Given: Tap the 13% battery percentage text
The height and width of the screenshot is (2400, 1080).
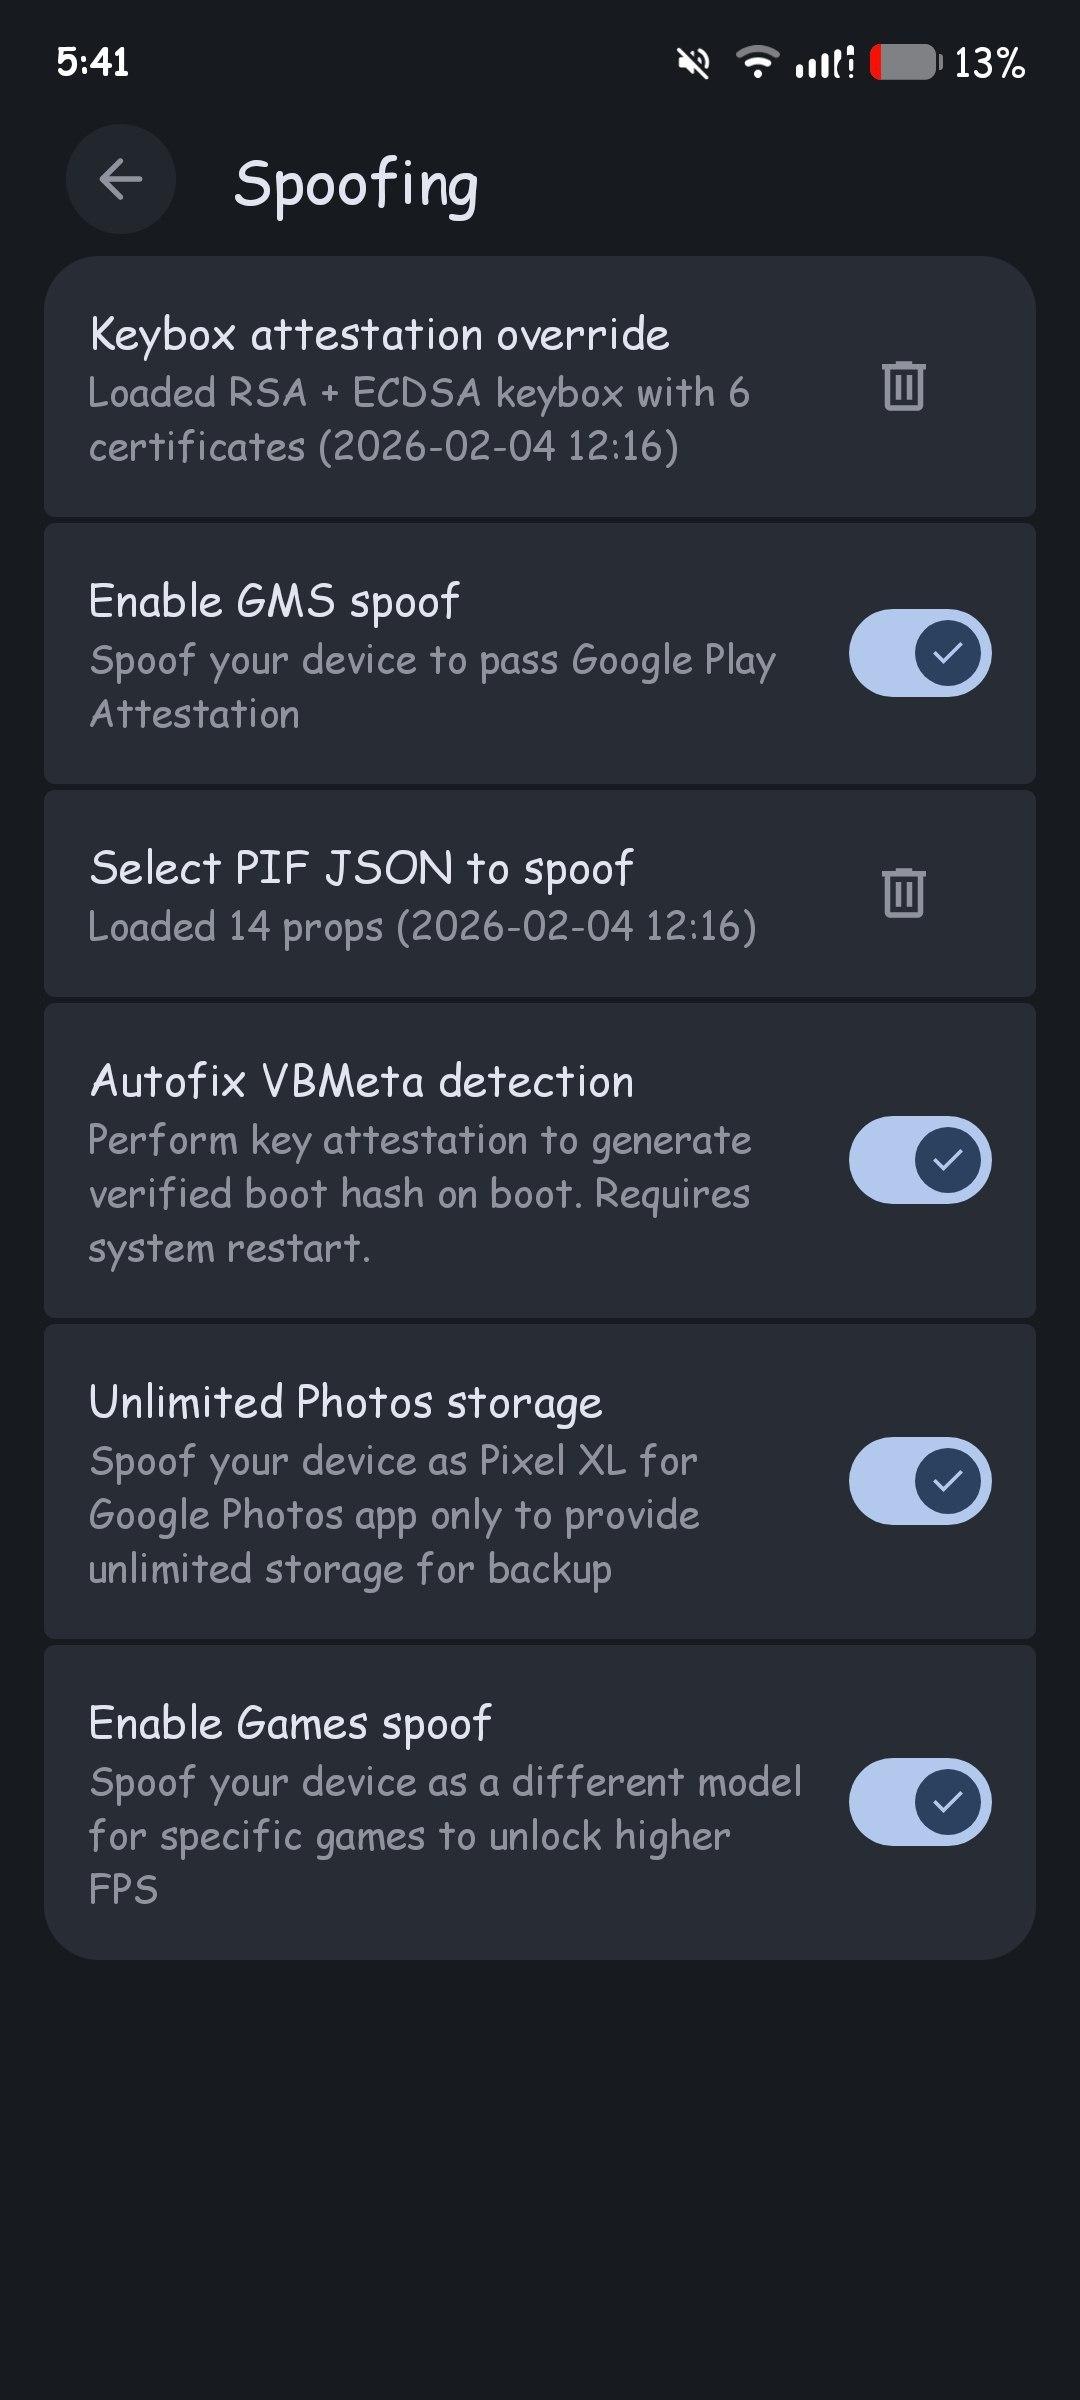Looking at the screenshot, I should [x=989, y=64].
